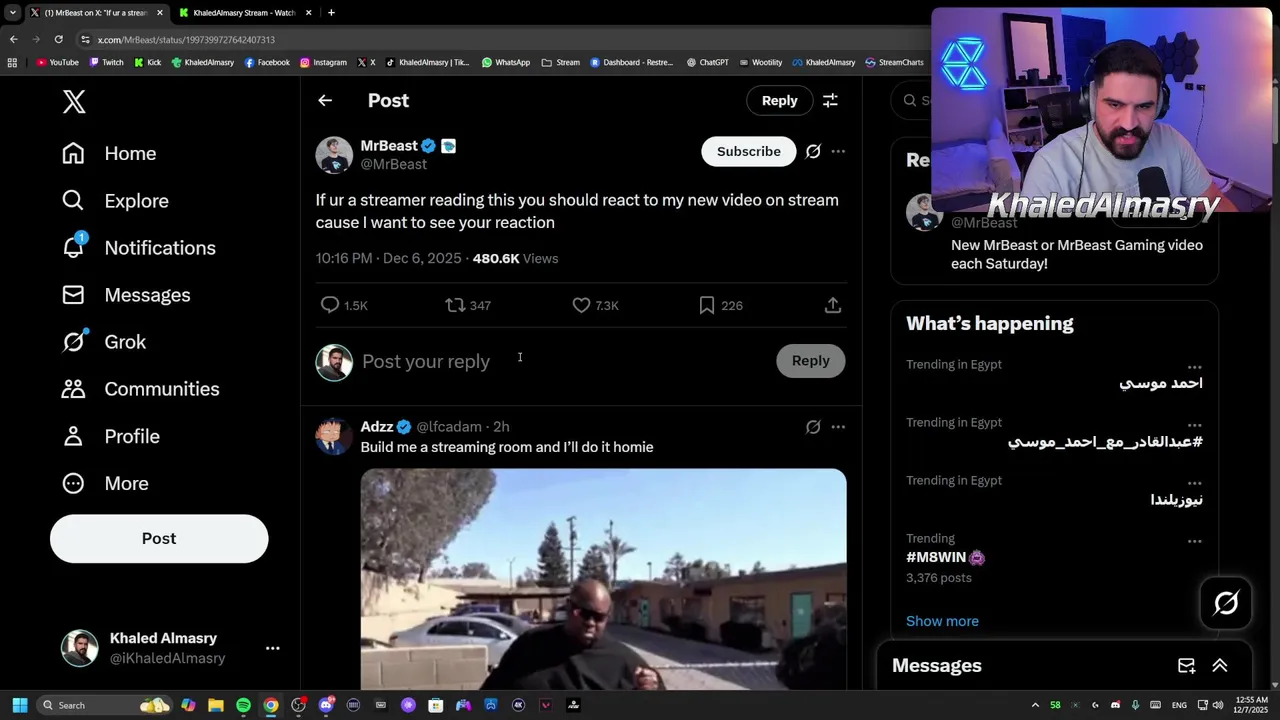
Task: Open tab search dropdown arrow
Action: (12, 13)
